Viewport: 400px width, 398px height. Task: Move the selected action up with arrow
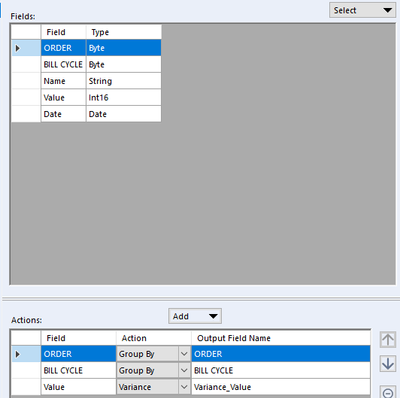[388, 340]
